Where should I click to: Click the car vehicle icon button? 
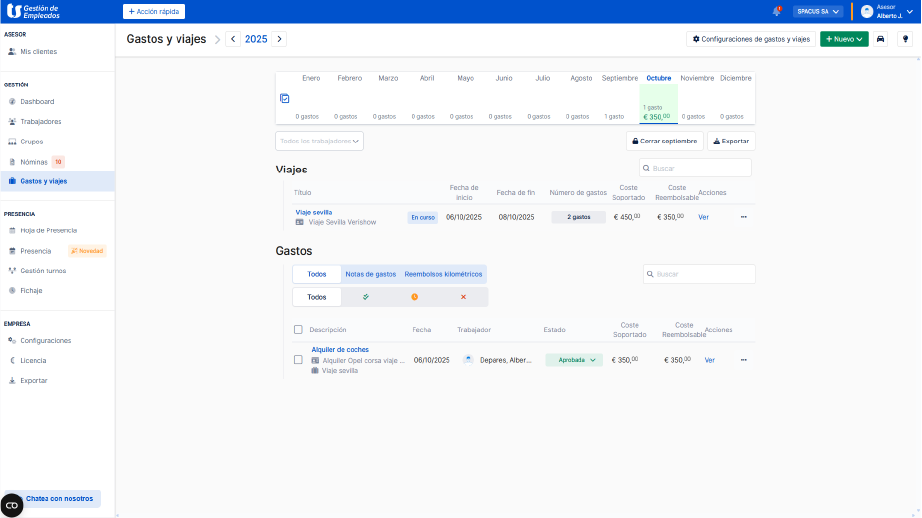pos(880,39)
